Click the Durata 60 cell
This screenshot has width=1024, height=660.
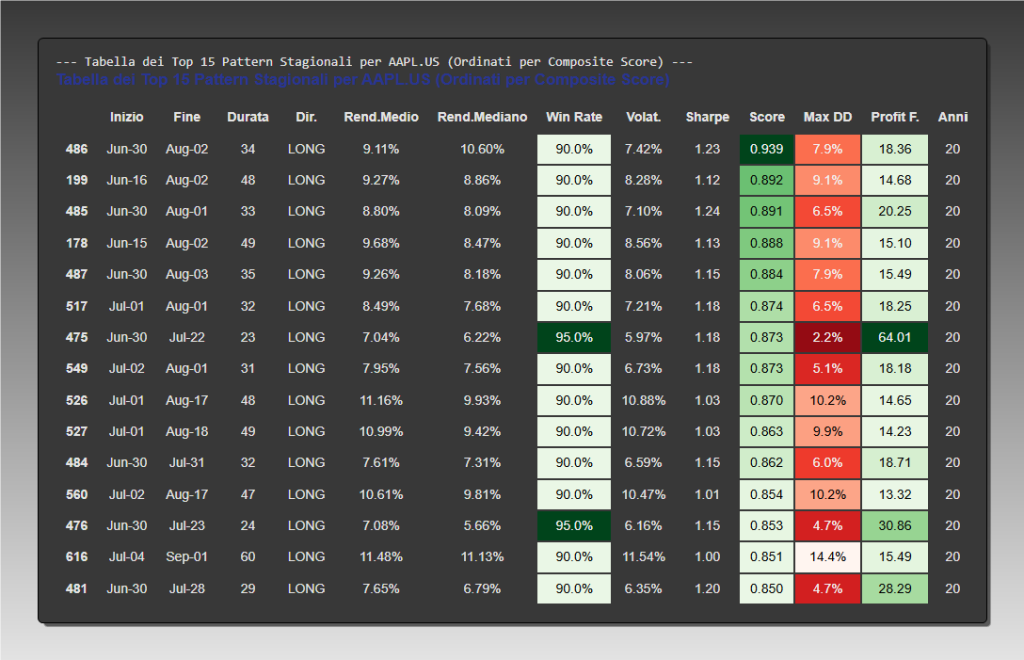click(248, 557)
